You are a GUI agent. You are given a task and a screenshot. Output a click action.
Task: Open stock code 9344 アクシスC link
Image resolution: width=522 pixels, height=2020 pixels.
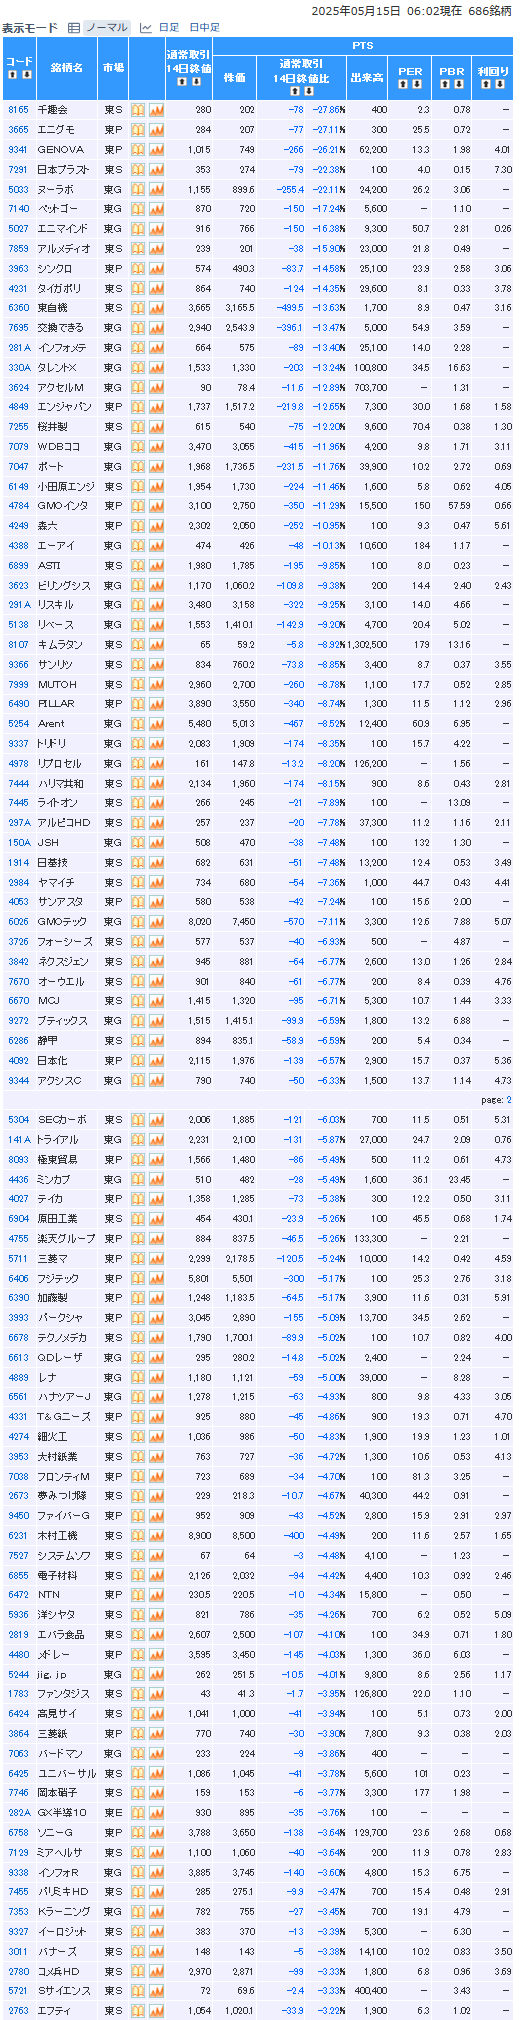18,1080
